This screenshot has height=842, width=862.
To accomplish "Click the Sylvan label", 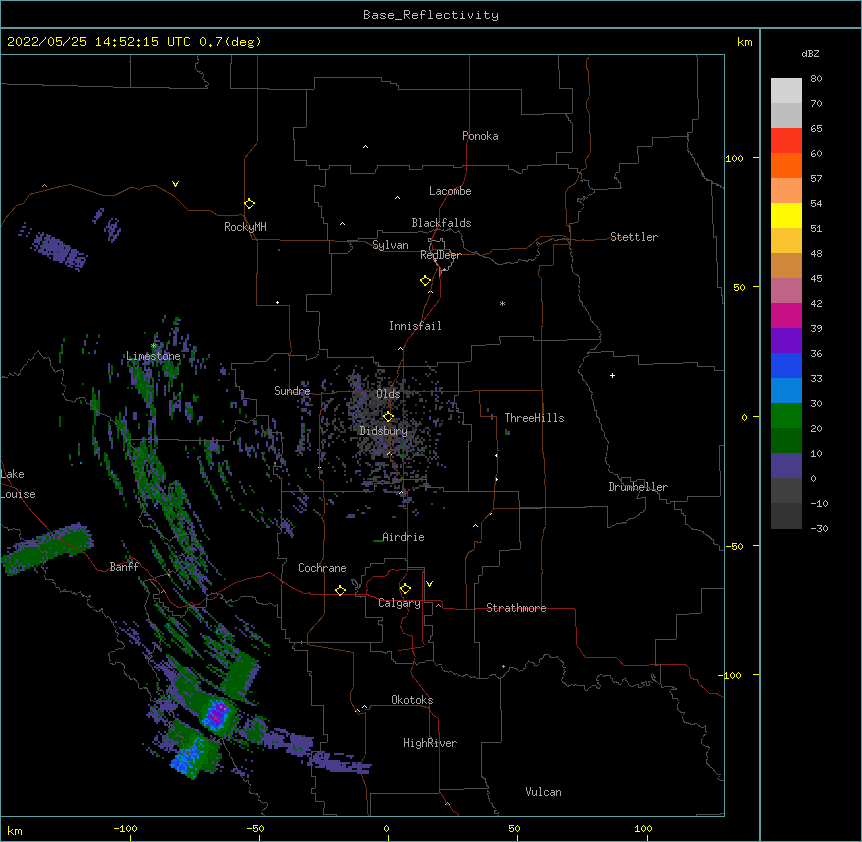I will coord(390,245).
